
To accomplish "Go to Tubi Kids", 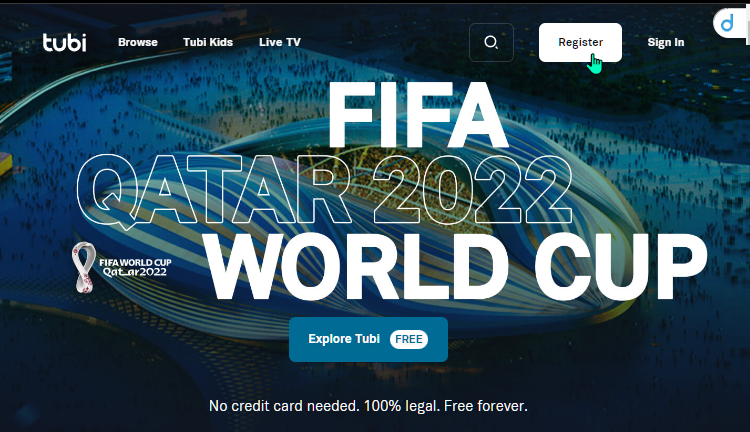I will 208,42.
